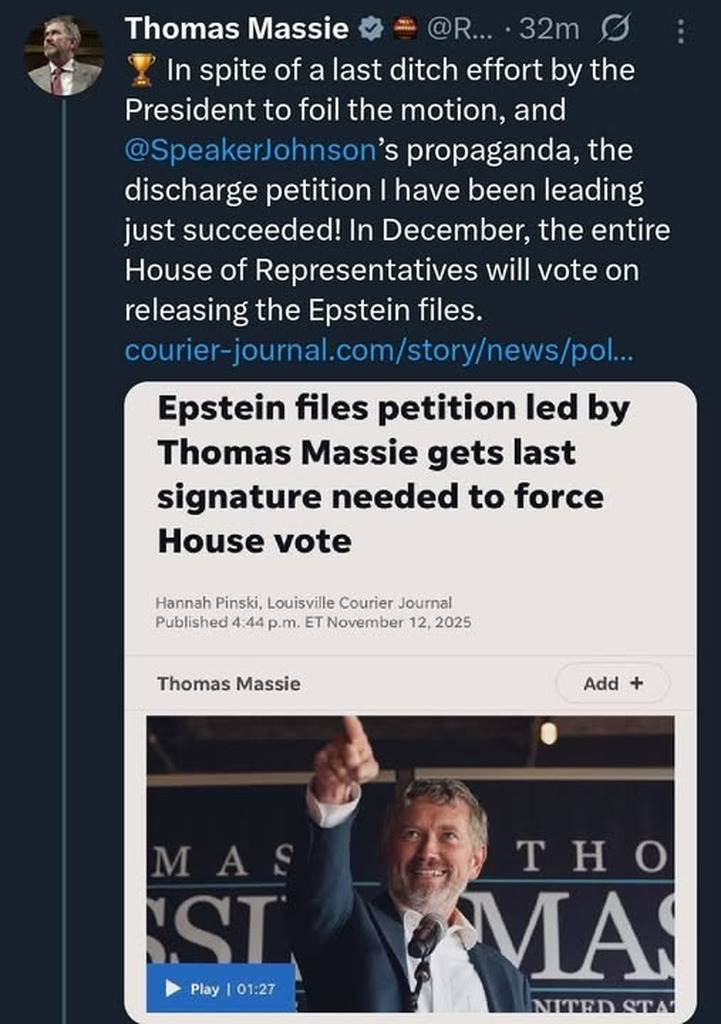This screenshot has width=721, height=1024.
Task: Click the trophy emoji starting the post
Action: pyautogui.click(x=141, y=70)
